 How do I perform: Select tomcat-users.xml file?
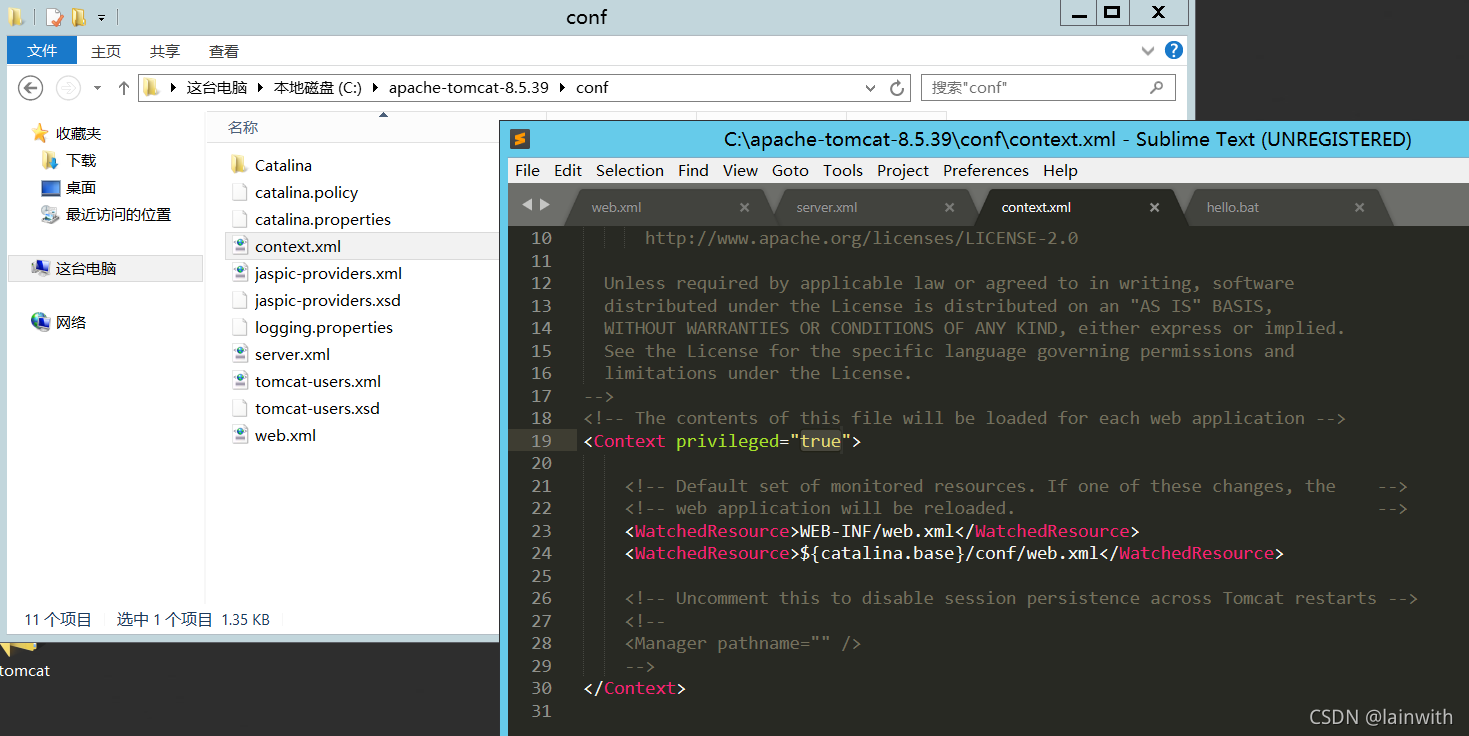(317, 381)
